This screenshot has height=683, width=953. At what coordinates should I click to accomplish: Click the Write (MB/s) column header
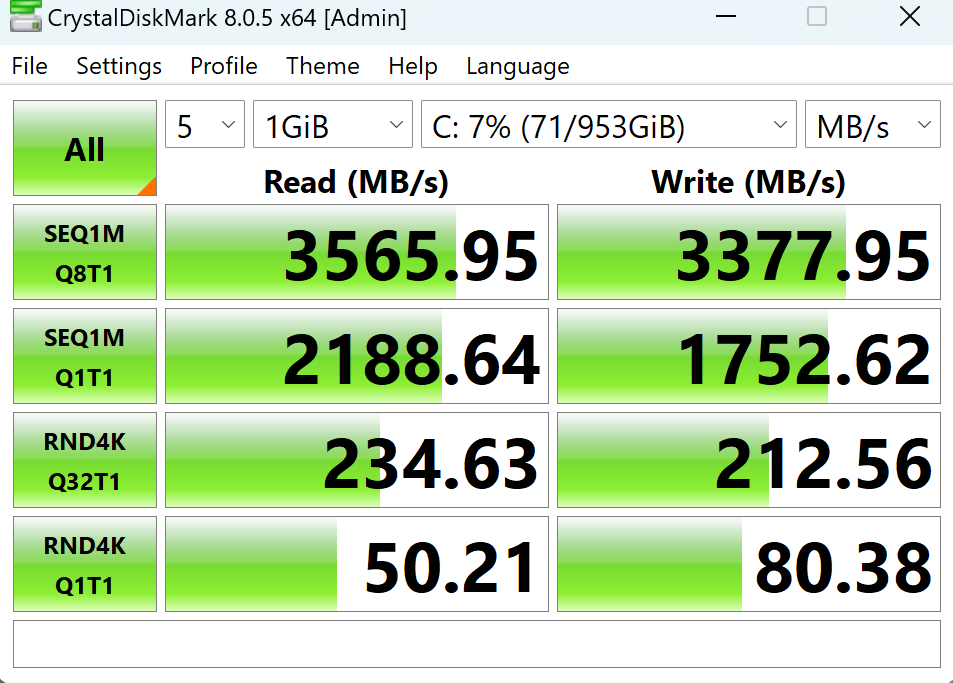(748, 182)
